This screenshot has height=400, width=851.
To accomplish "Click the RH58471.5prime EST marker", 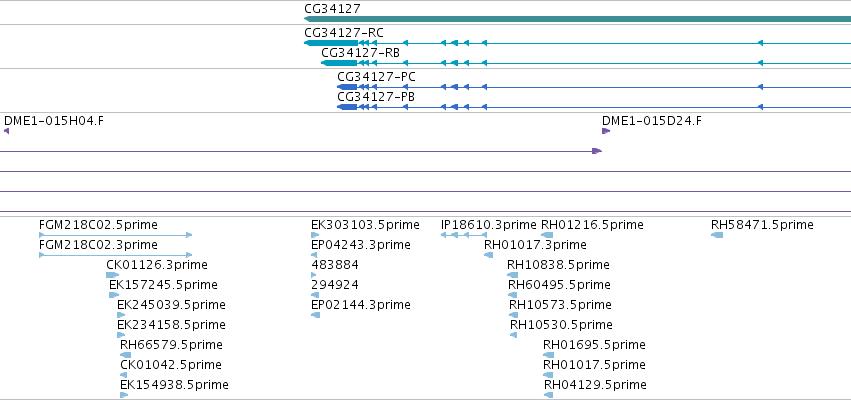I will point(717,235).
